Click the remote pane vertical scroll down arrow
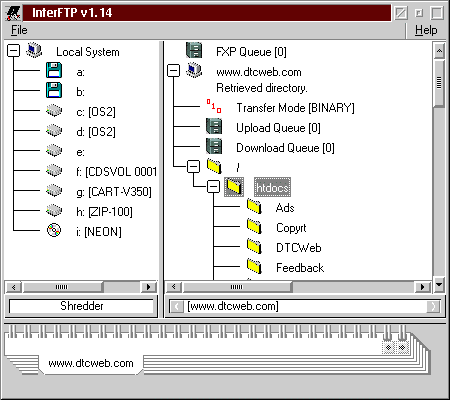Image resolution: width=450 pixels, height=400 pixels. click(x=439, y=285)
